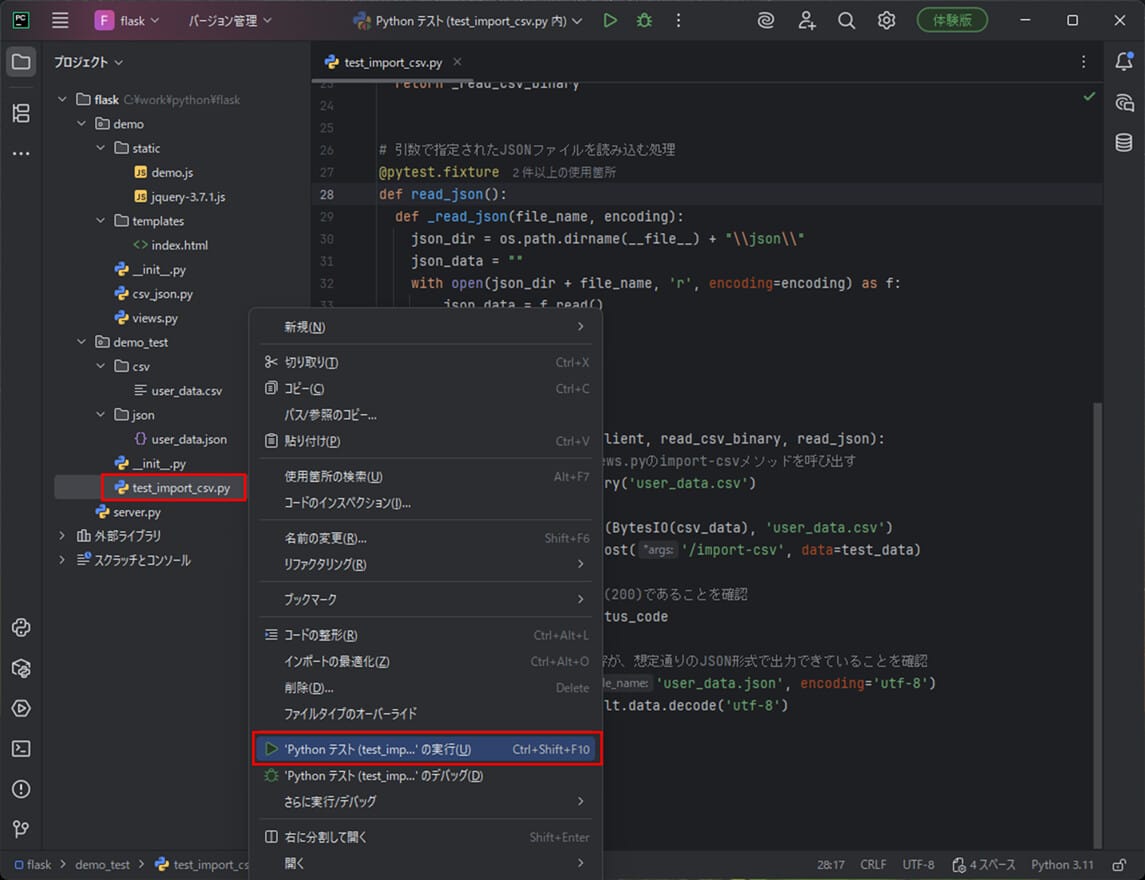Open the Database tool window

point(1124,143)
